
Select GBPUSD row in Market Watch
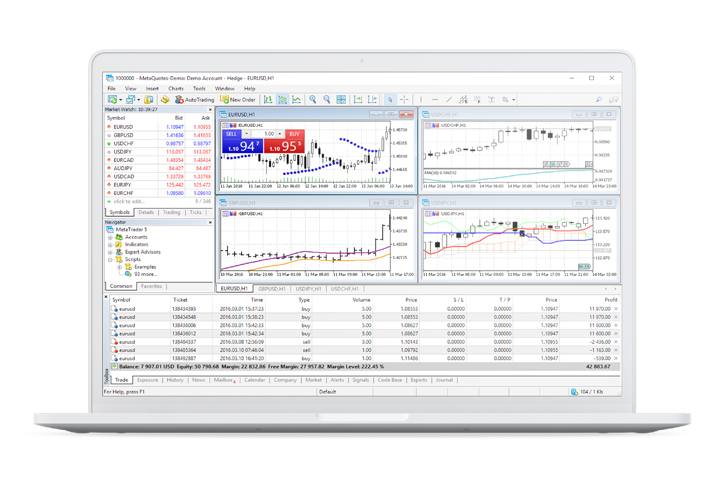pyautogui.click(x=159, y=135)
